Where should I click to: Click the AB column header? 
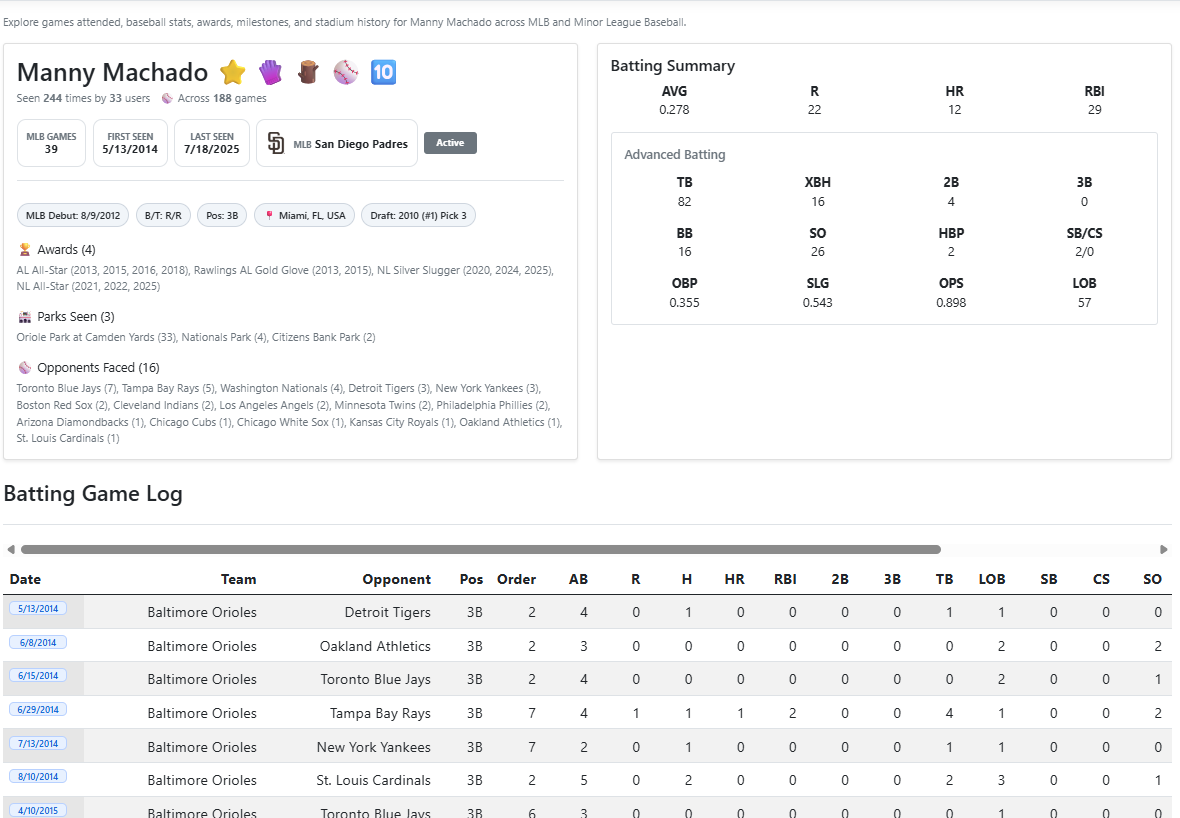pyautogui.click(x=578, y=579)
